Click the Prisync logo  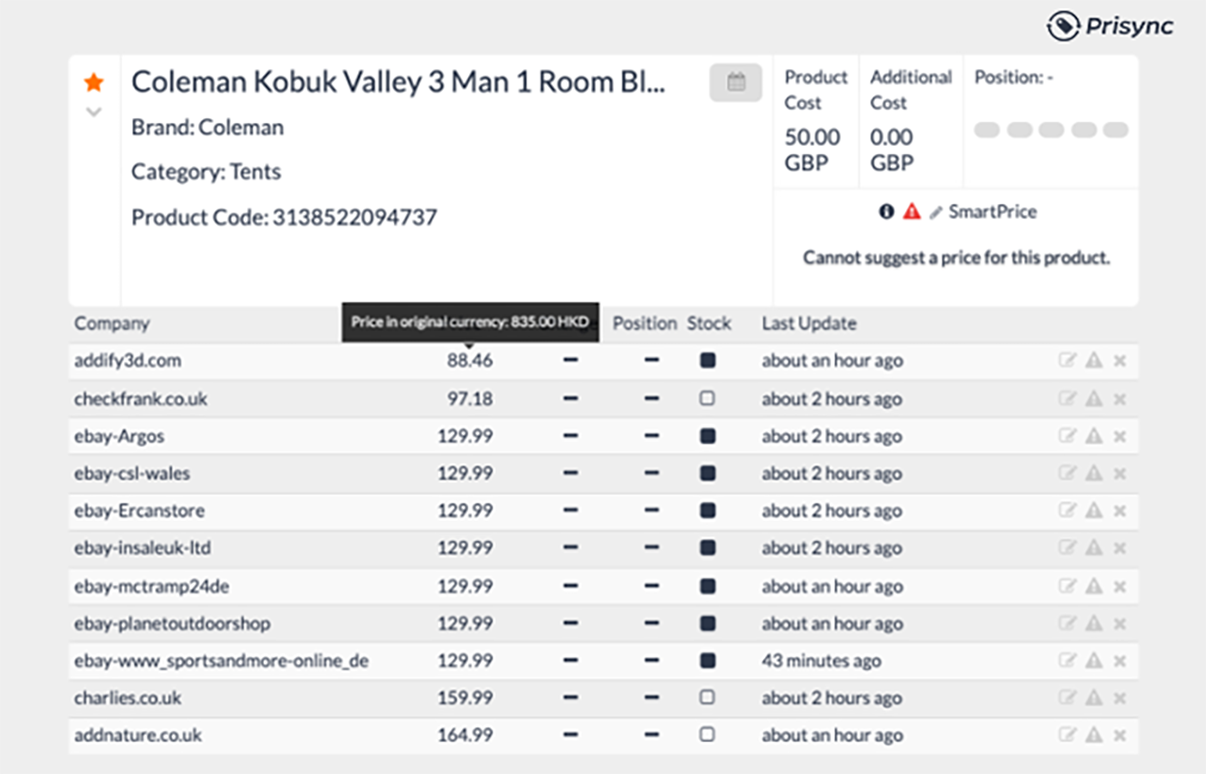[1110, 26]
